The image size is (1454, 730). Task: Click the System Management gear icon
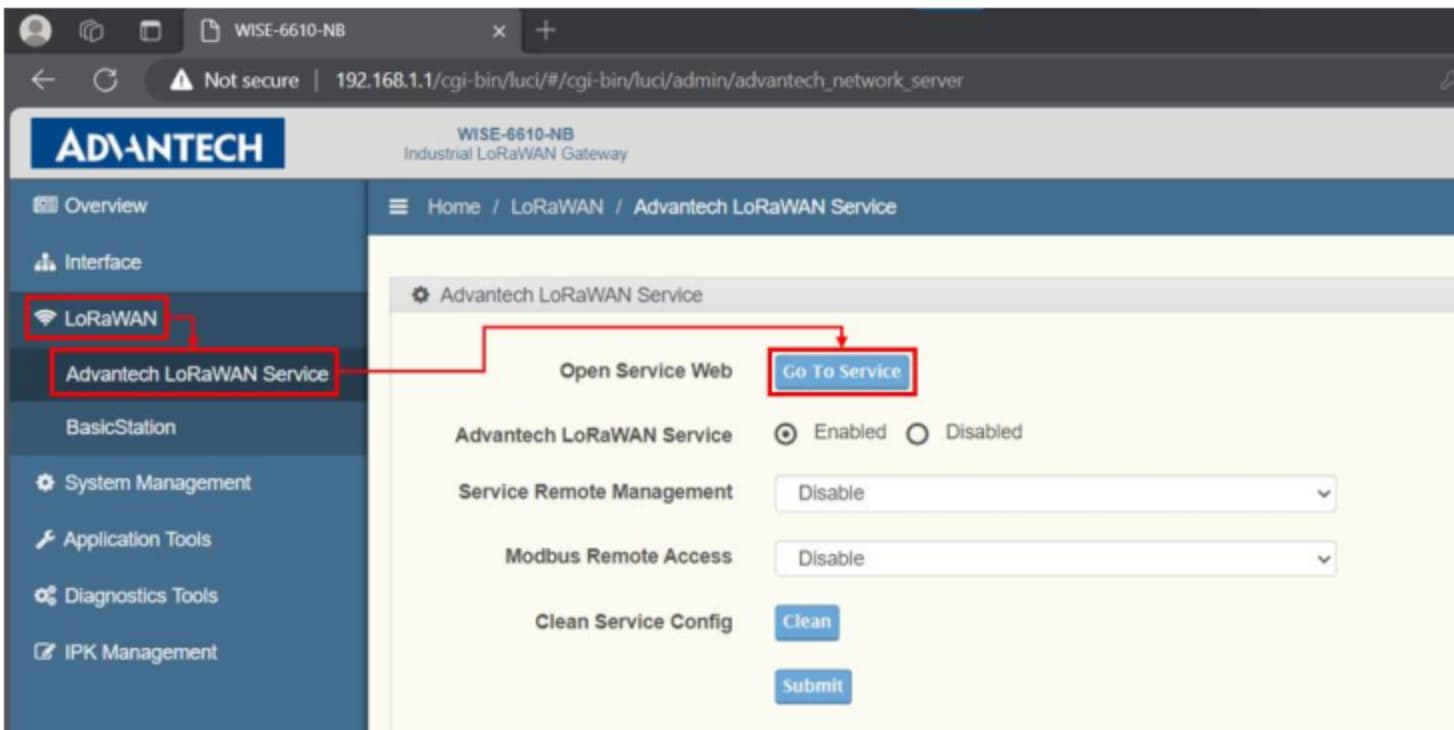(45, 483)
